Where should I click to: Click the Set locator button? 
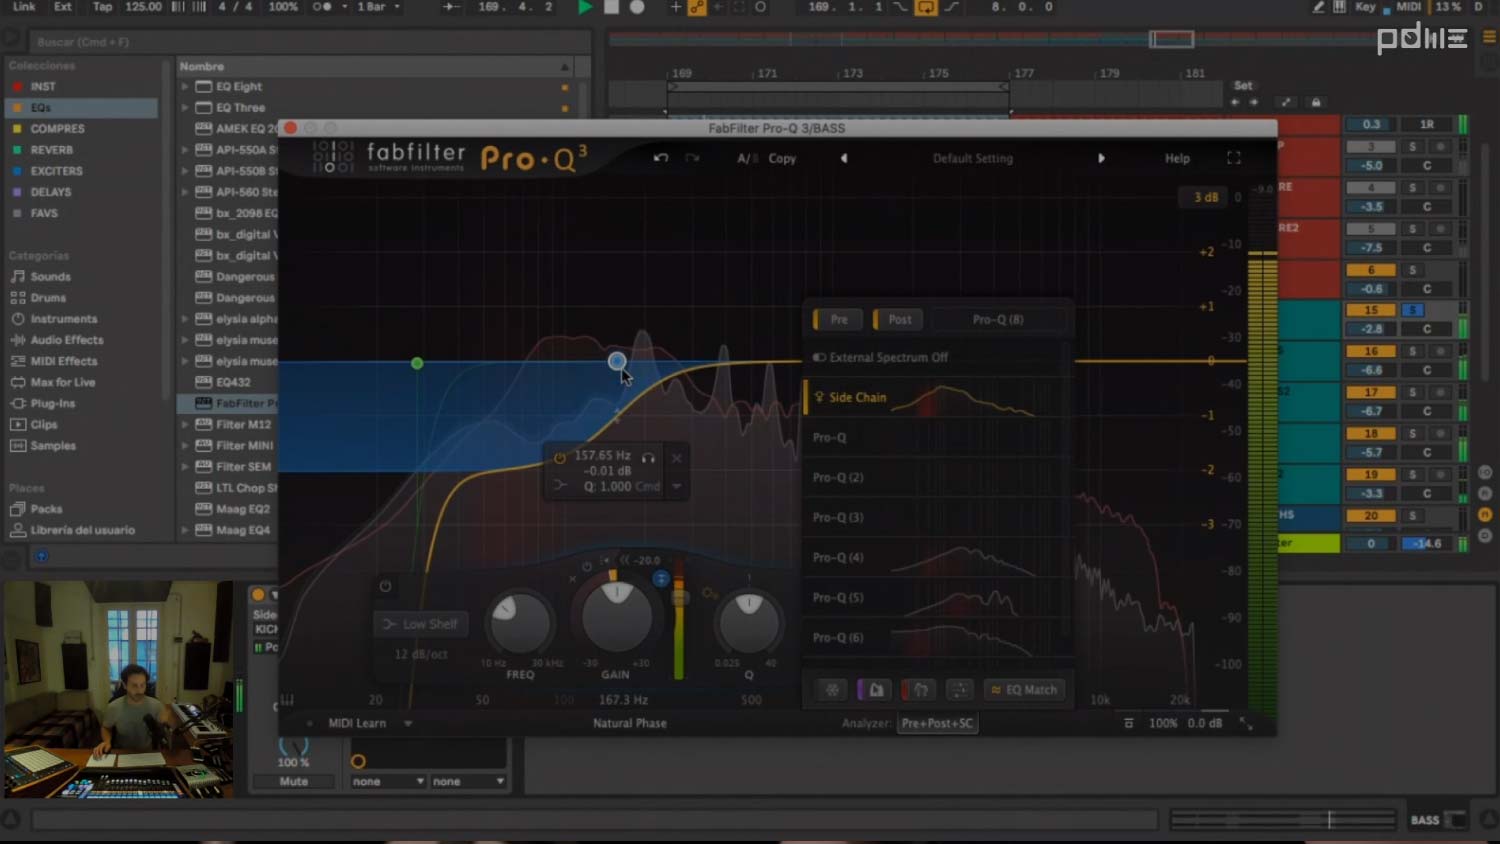pos(1243,86)
